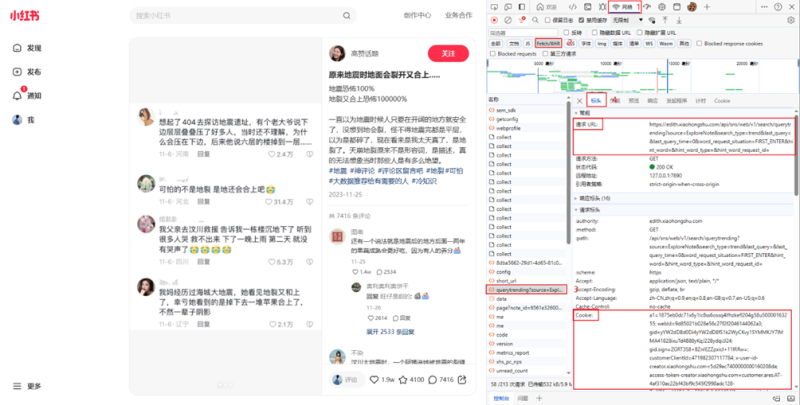Image resolution: width=800 pixels, height=405 pixels.
Task: Select the 响应 request detail tab
Action: [x=653, y=101]
